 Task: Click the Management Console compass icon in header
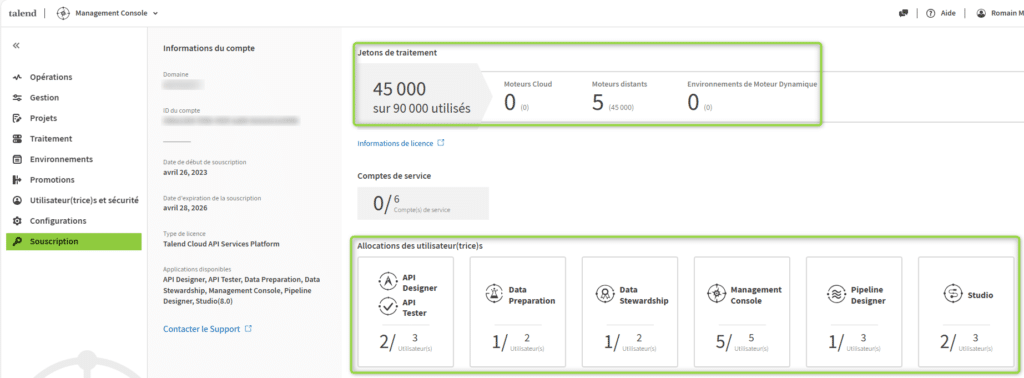[64, 13]
